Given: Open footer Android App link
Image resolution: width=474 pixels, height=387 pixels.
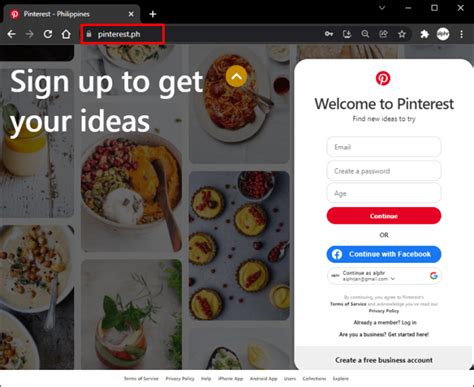Looking at the screenshot, I should pos(263,379).
